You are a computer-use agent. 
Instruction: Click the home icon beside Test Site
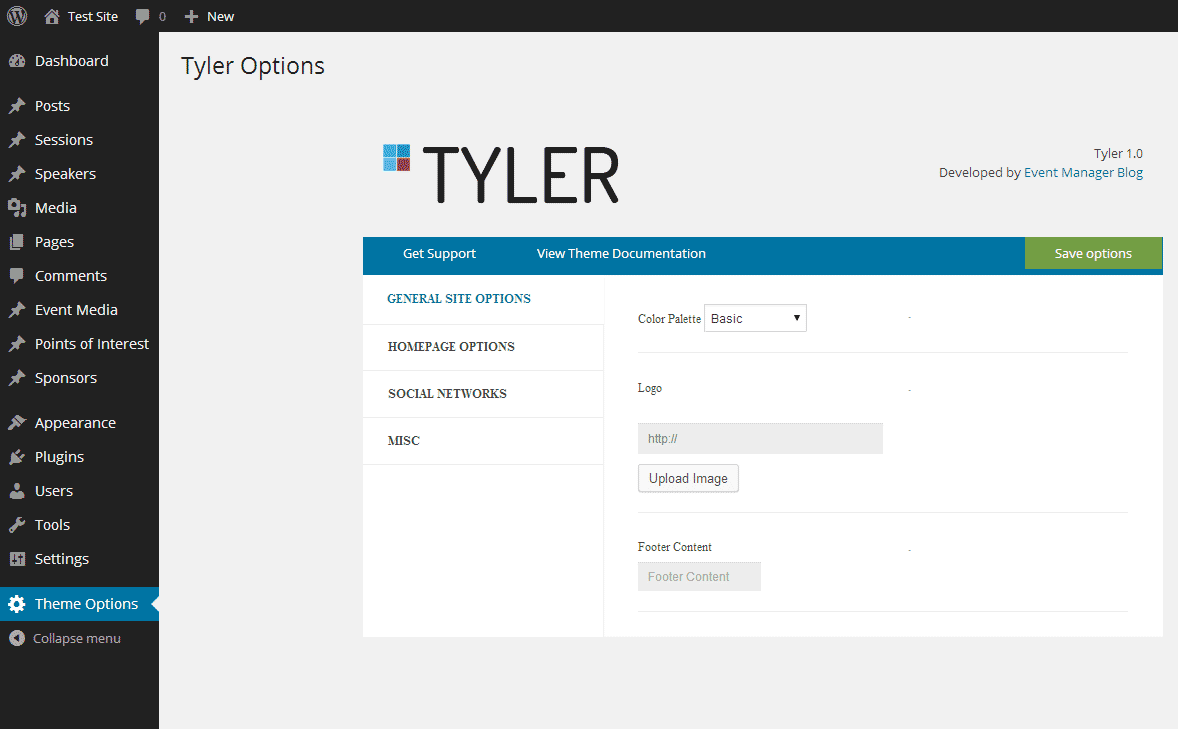click(x=52, y=17)
